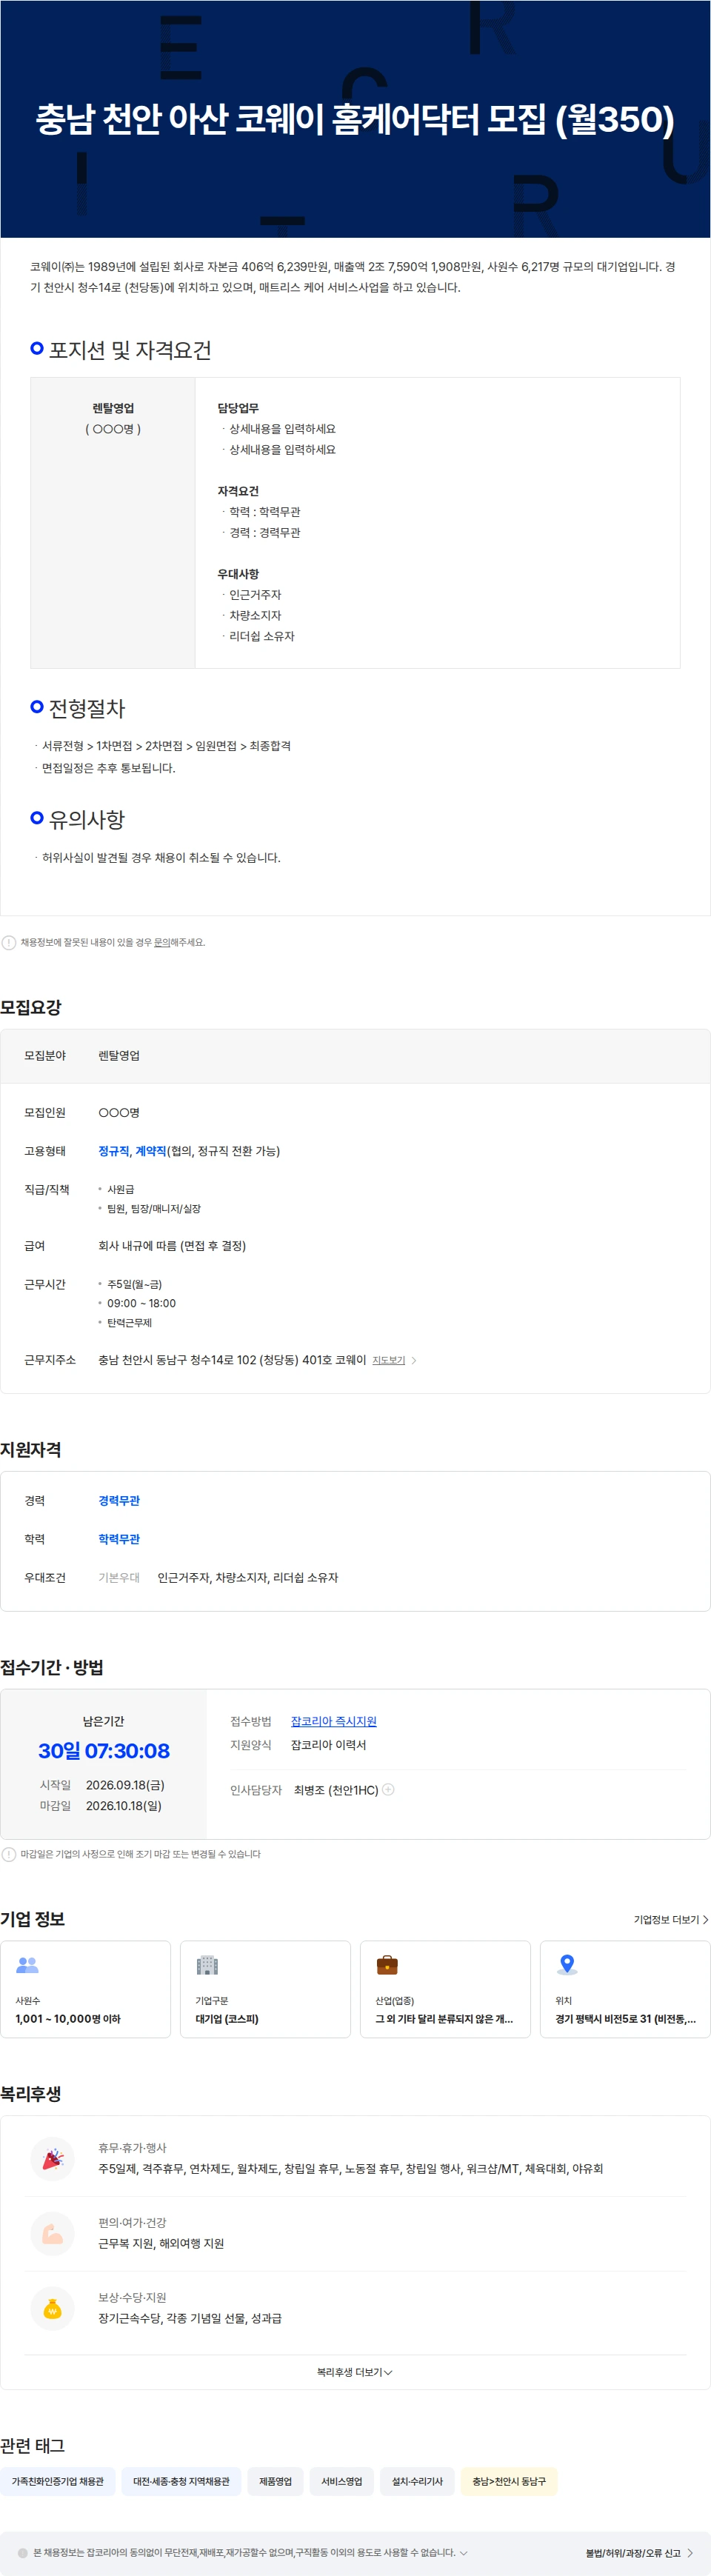The width and height of the screenshot is (711, 2576).
Task: Select the 서비스영업 tag
Action: click(x=342, y=2482)
